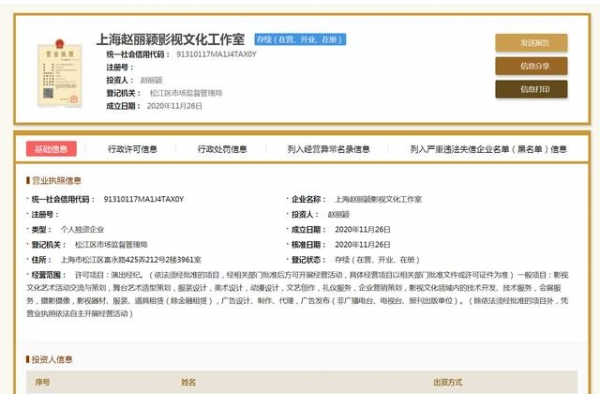Select the 基础信息 tab
Screen dimensions: 600x394
pos(51,149)
